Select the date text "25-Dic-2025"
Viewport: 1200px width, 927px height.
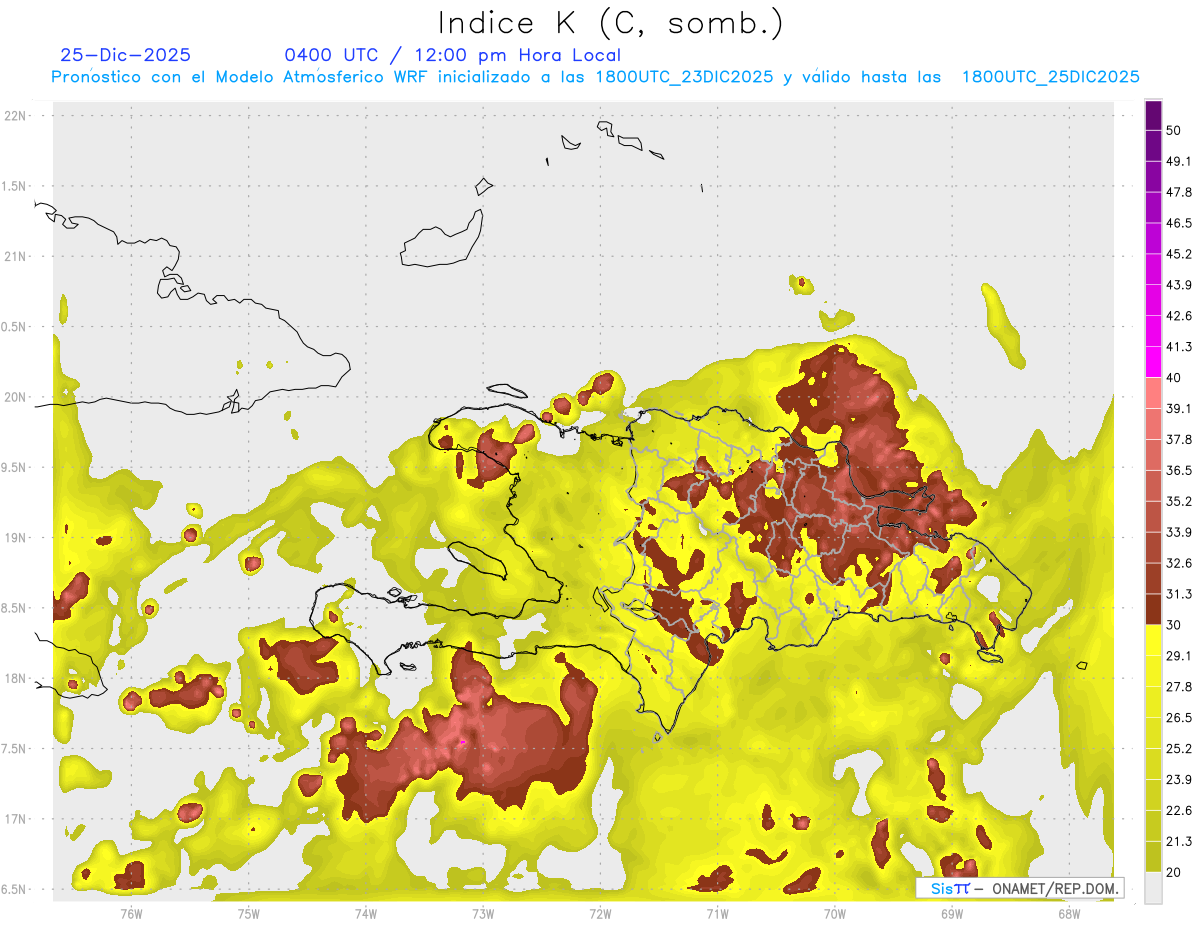pos(125,55)
